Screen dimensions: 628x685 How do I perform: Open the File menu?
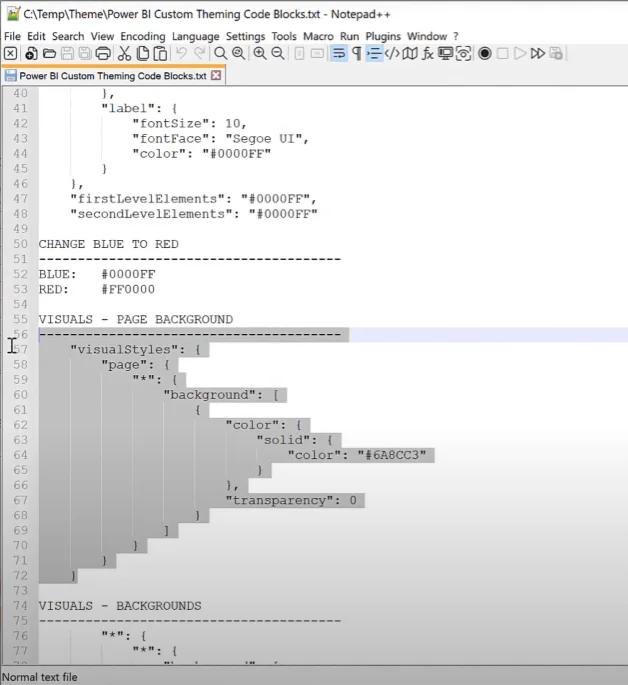click(12, 36)
